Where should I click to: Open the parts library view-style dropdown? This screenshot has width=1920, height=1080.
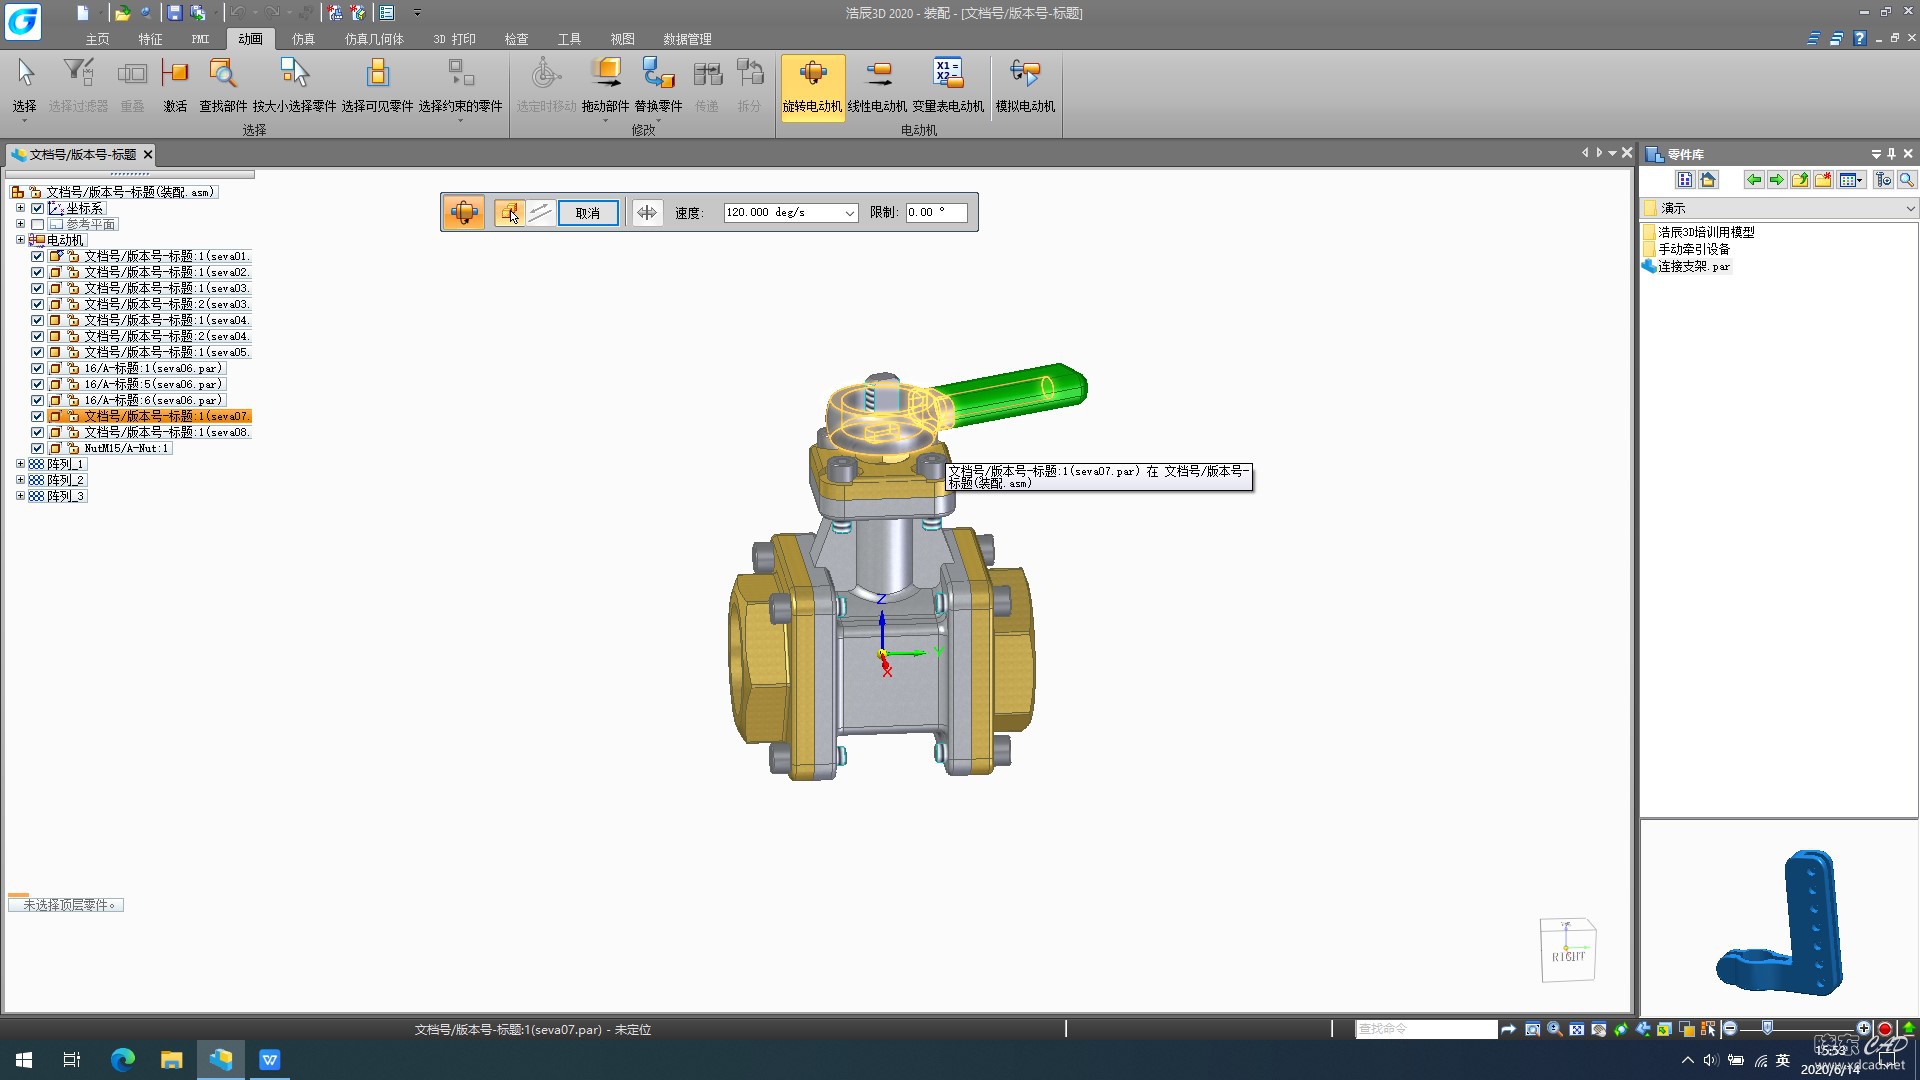point(1852,180)
